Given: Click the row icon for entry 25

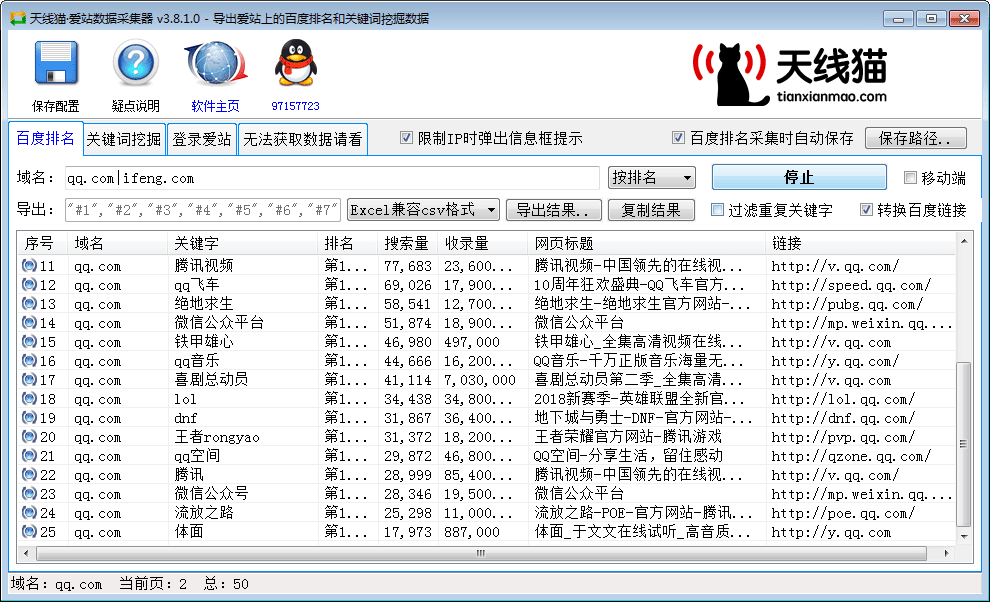Looking at the screenshot, I should click(29, 531).
